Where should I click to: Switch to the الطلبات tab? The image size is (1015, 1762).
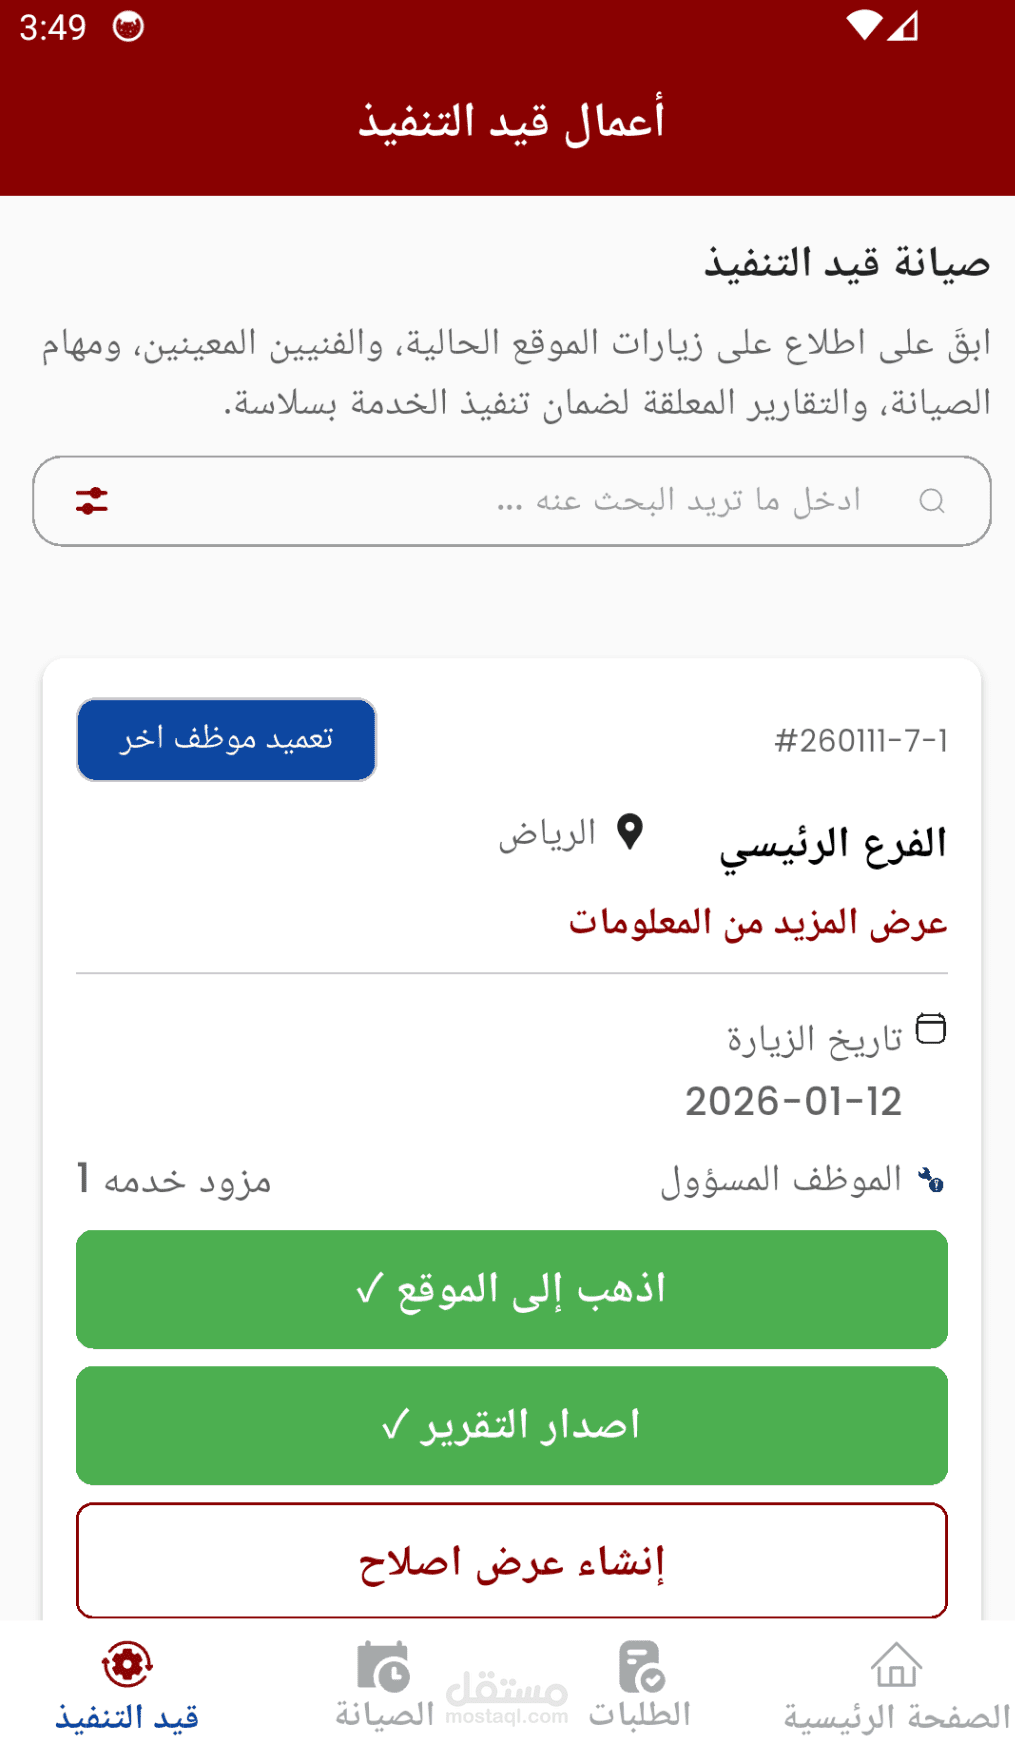coord(640,1714)
